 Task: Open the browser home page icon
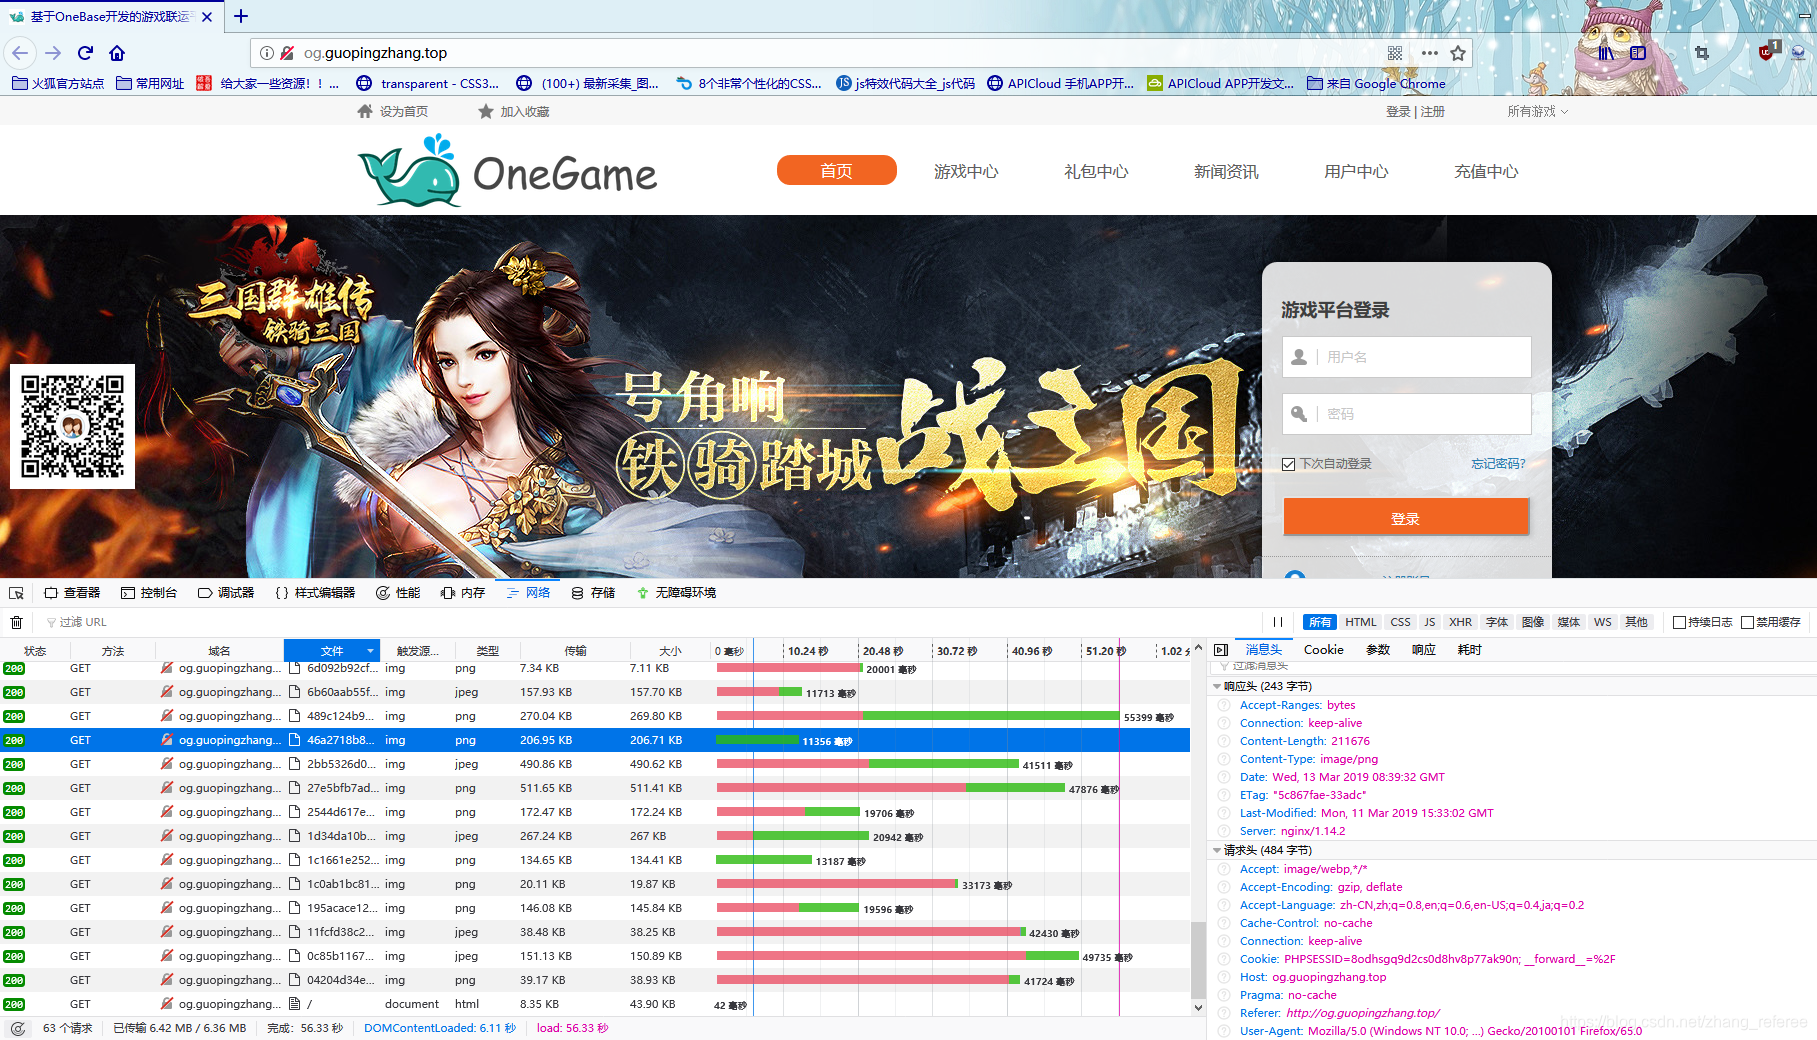tap(117, 53)
